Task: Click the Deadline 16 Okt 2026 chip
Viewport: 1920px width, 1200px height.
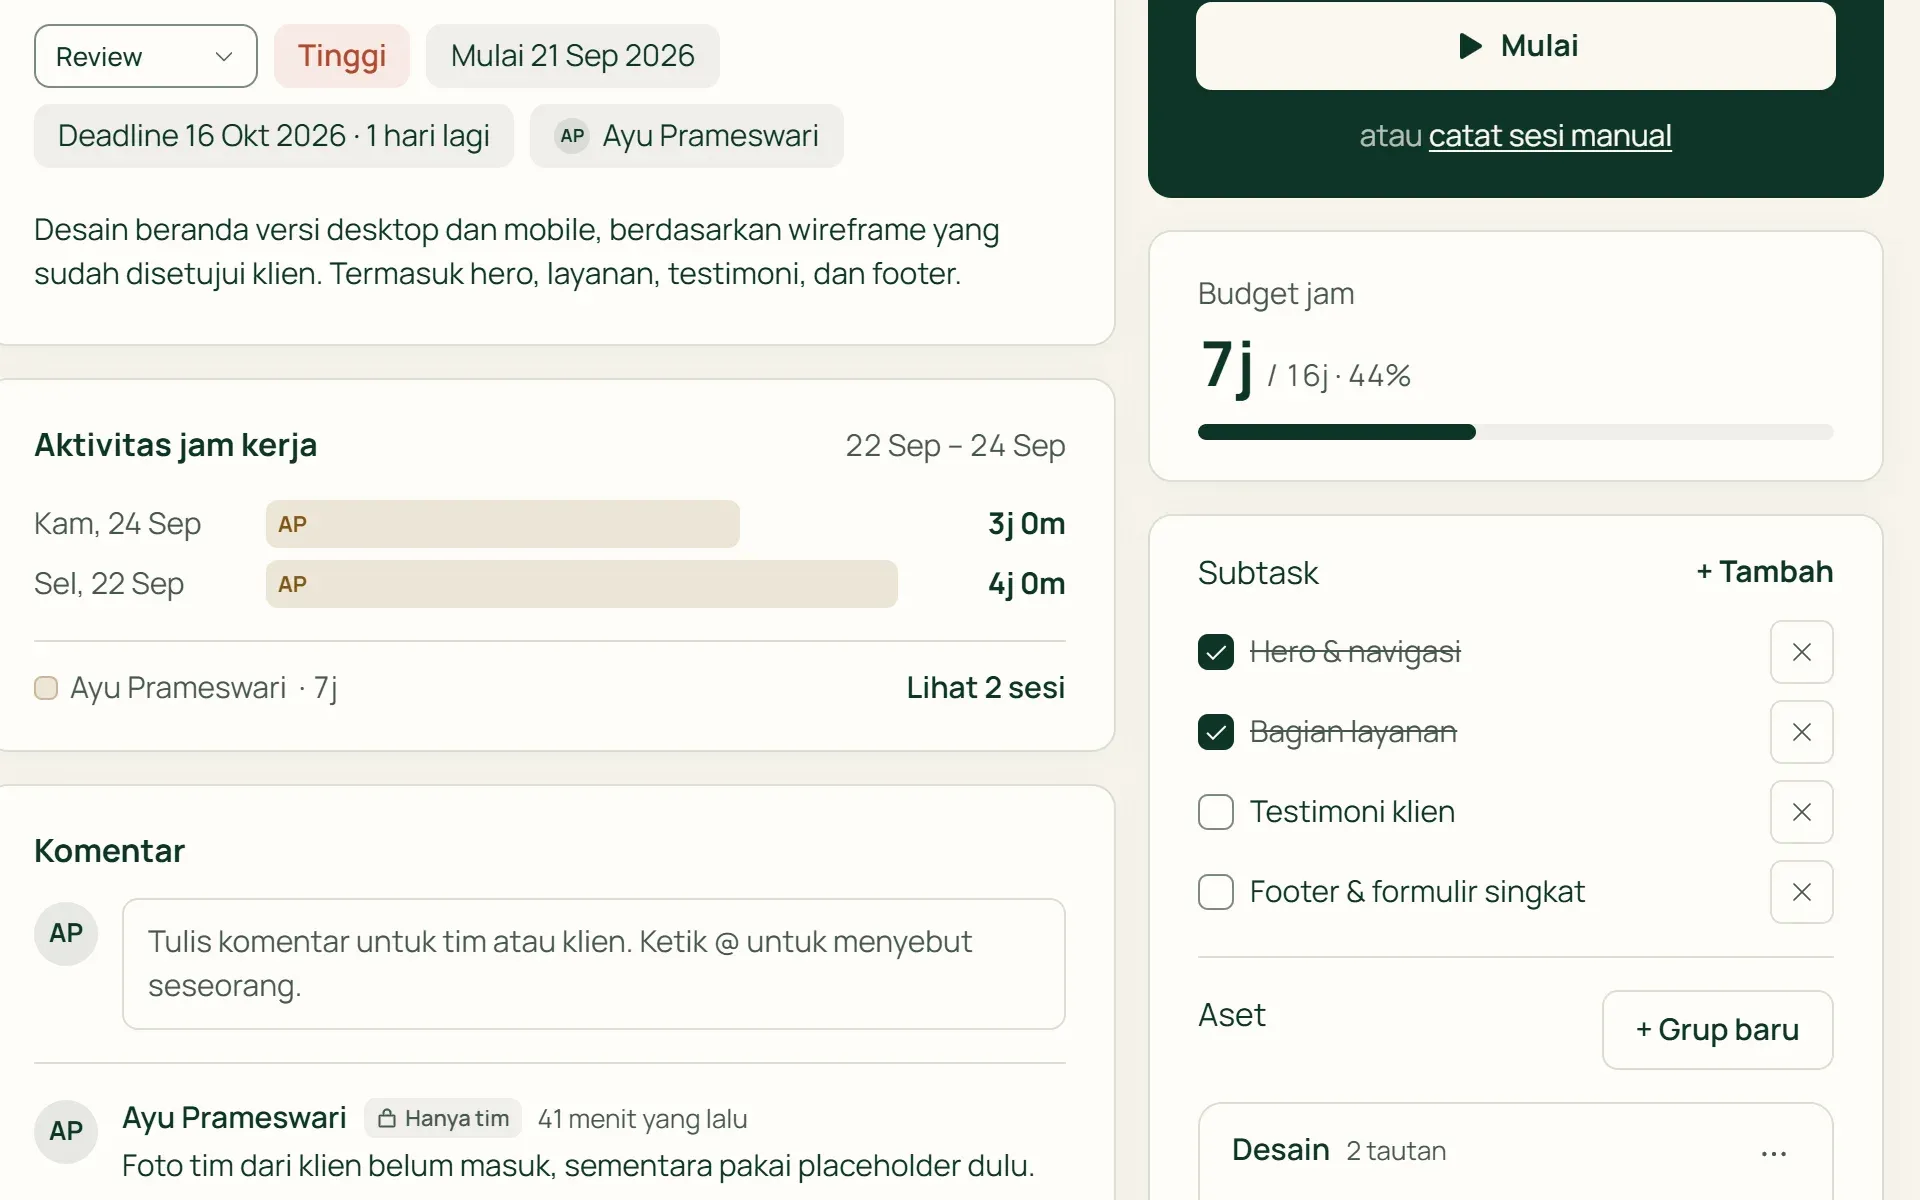Action: click(x=274, y=136)
